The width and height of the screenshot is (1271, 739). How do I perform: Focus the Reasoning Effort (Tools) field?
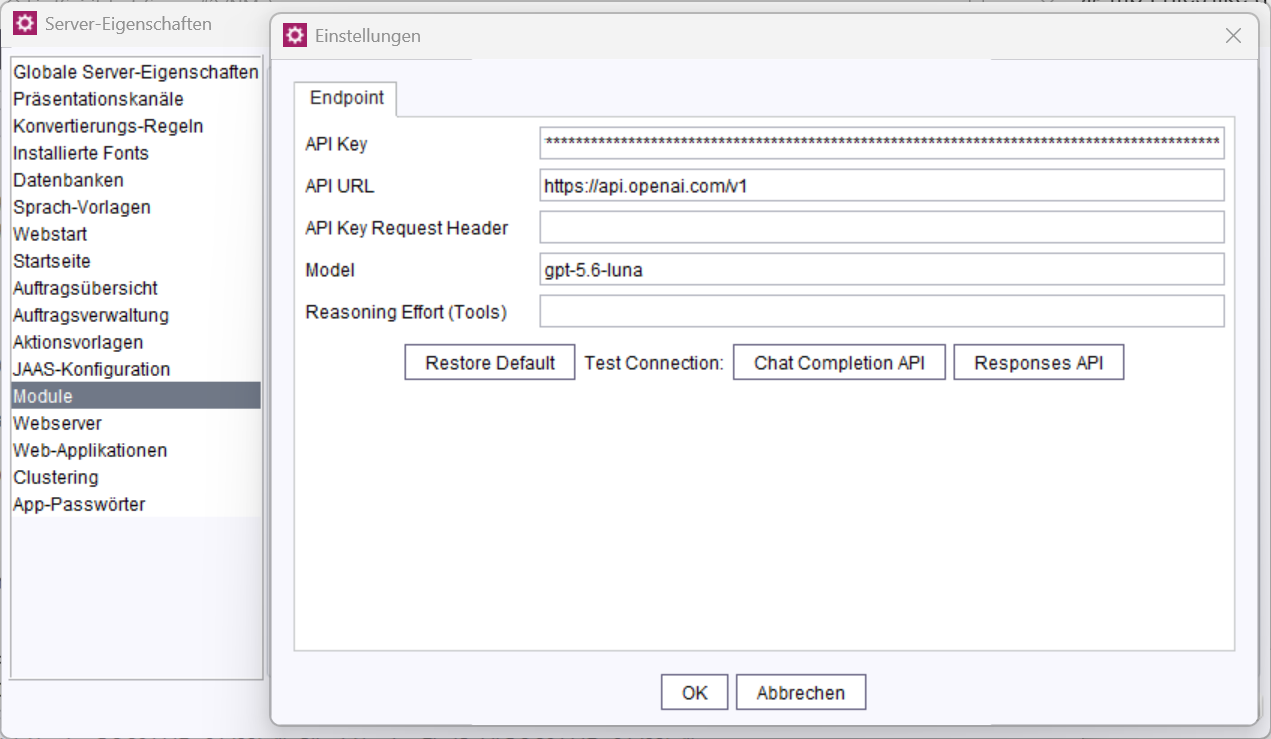[x=882, y=312]
